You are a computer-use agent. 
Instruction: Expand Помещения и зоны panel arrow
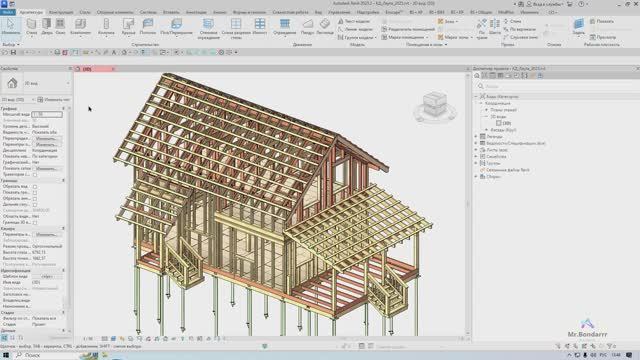coord(446,44)
